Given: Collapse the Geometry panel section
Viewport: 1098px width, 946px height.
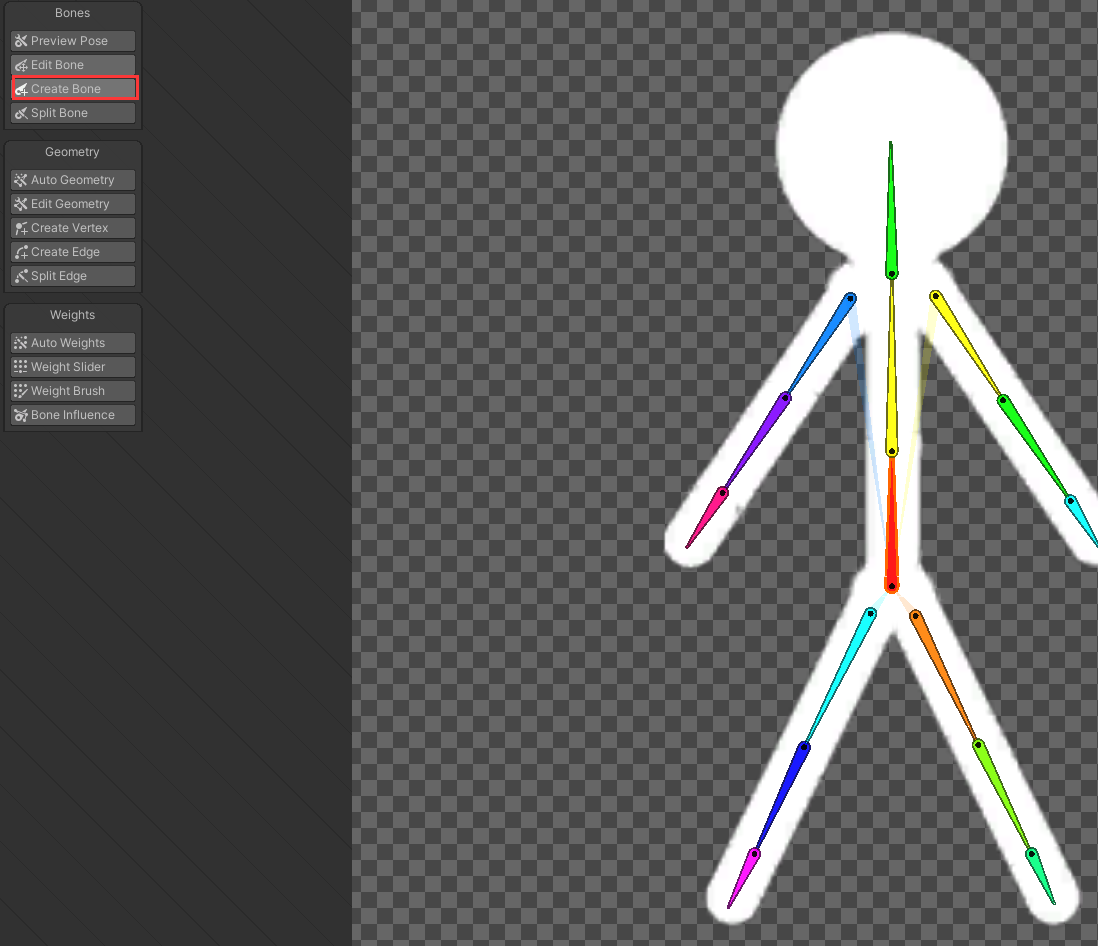Looking at the screenshot, I should point(72,152).
